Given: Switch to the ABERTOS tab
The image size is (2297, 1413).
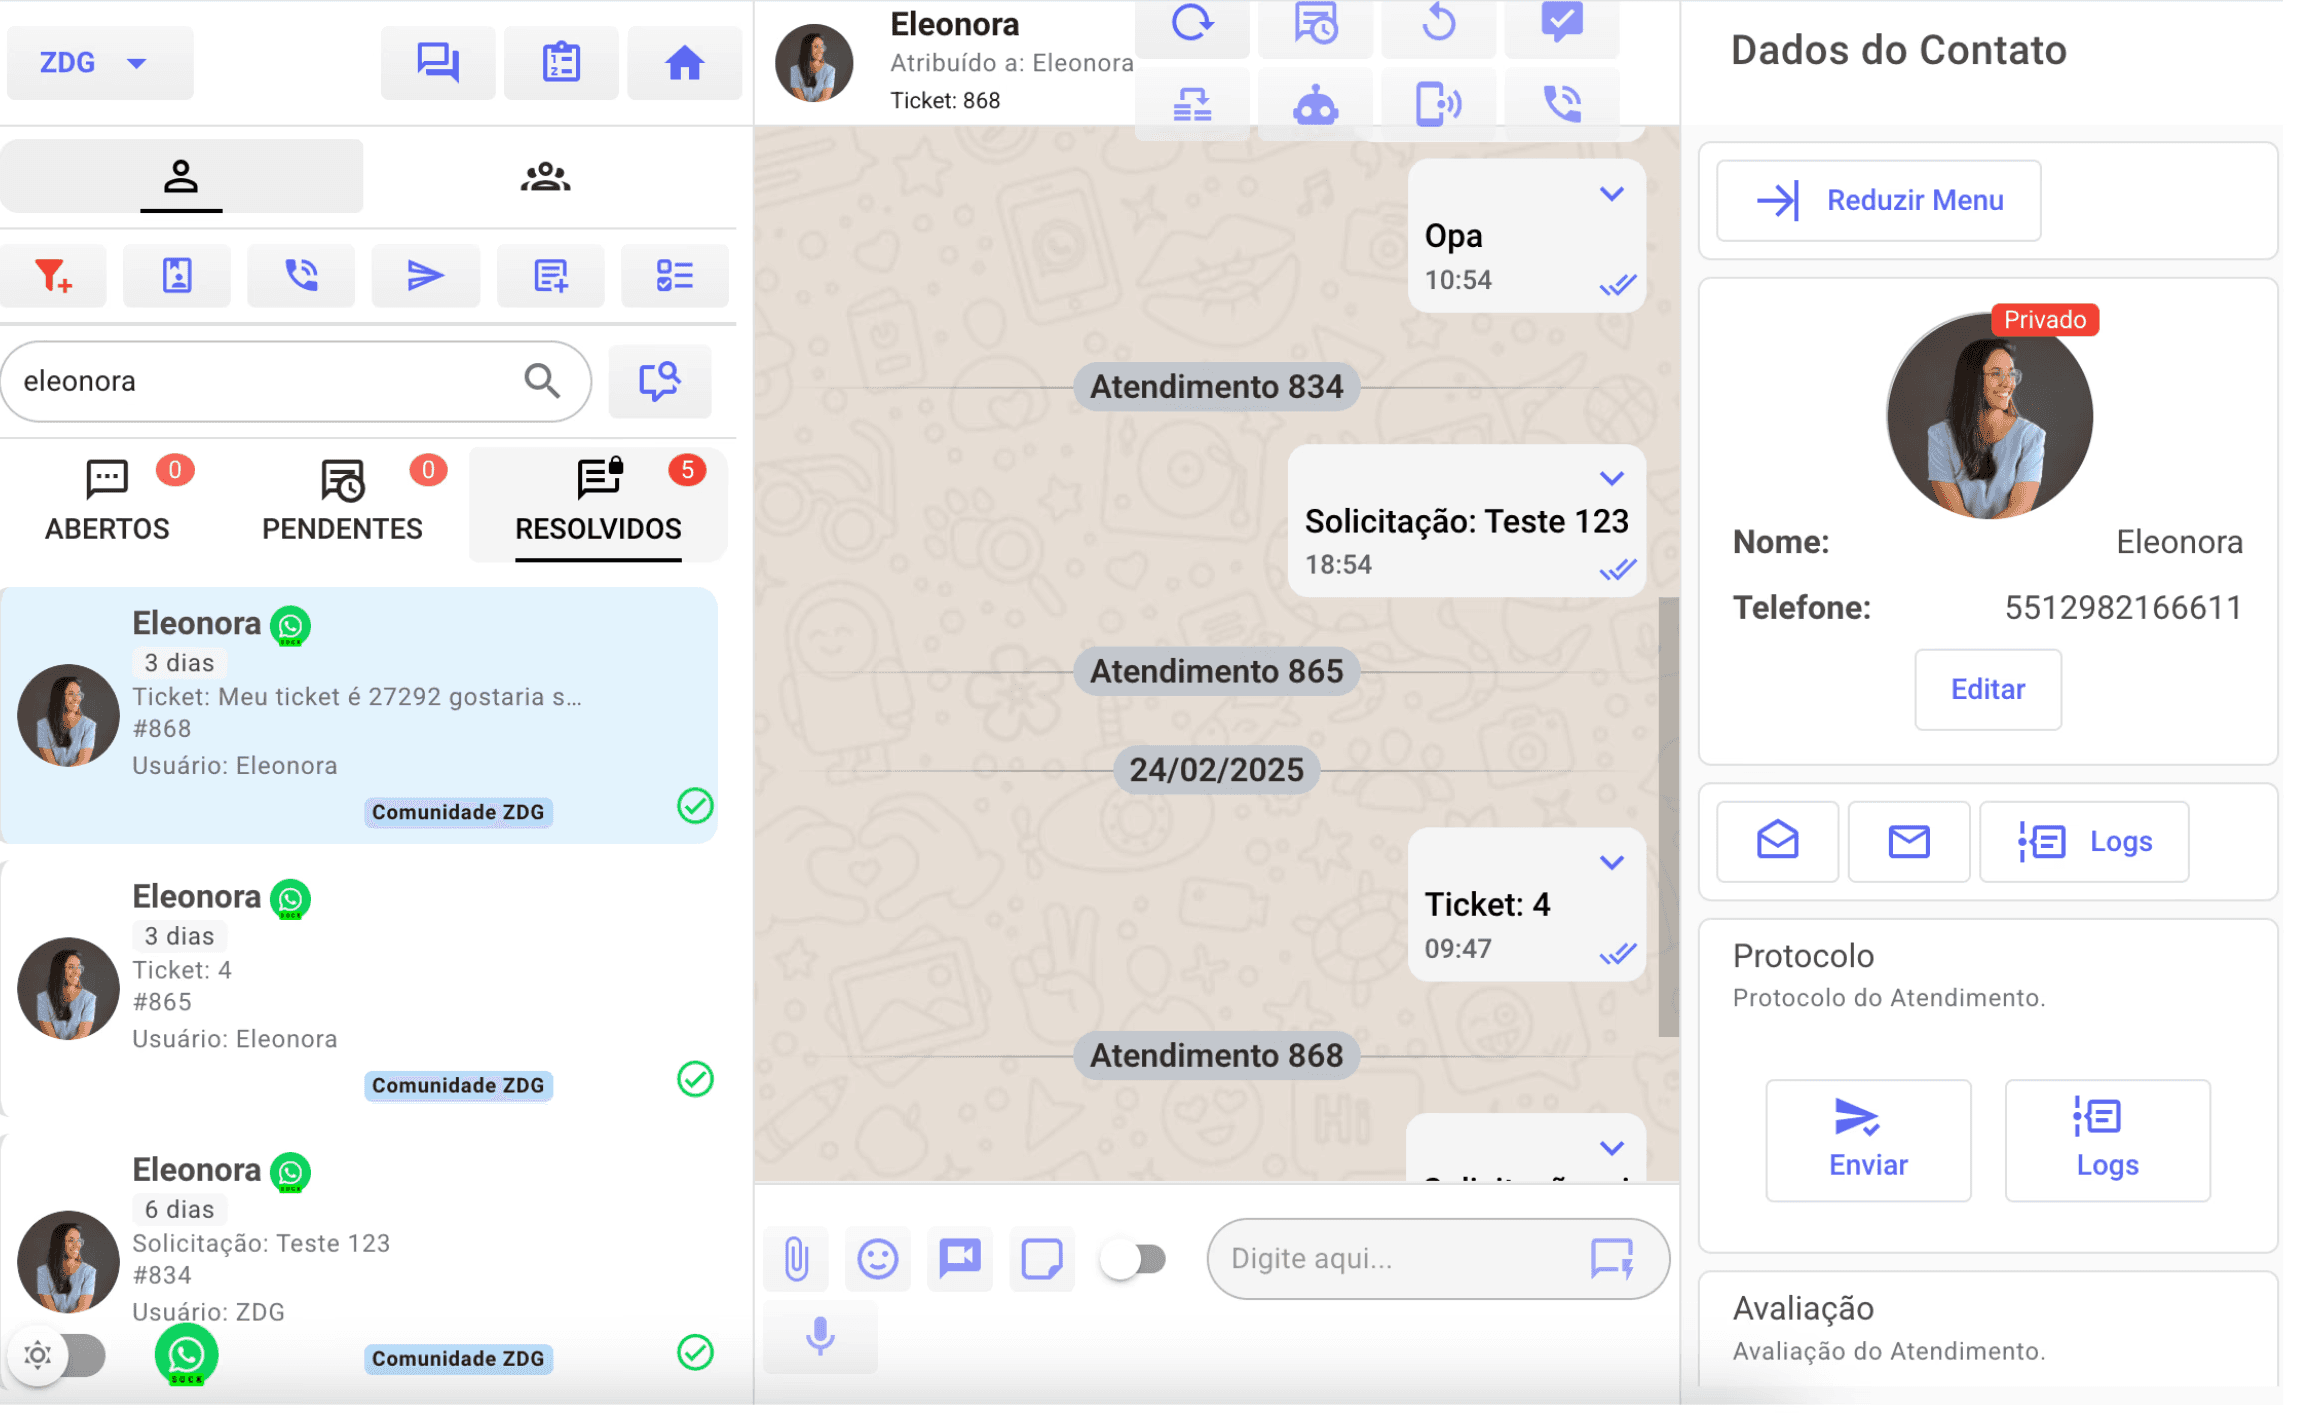Looking at the screenshot, I should point(106,500).
